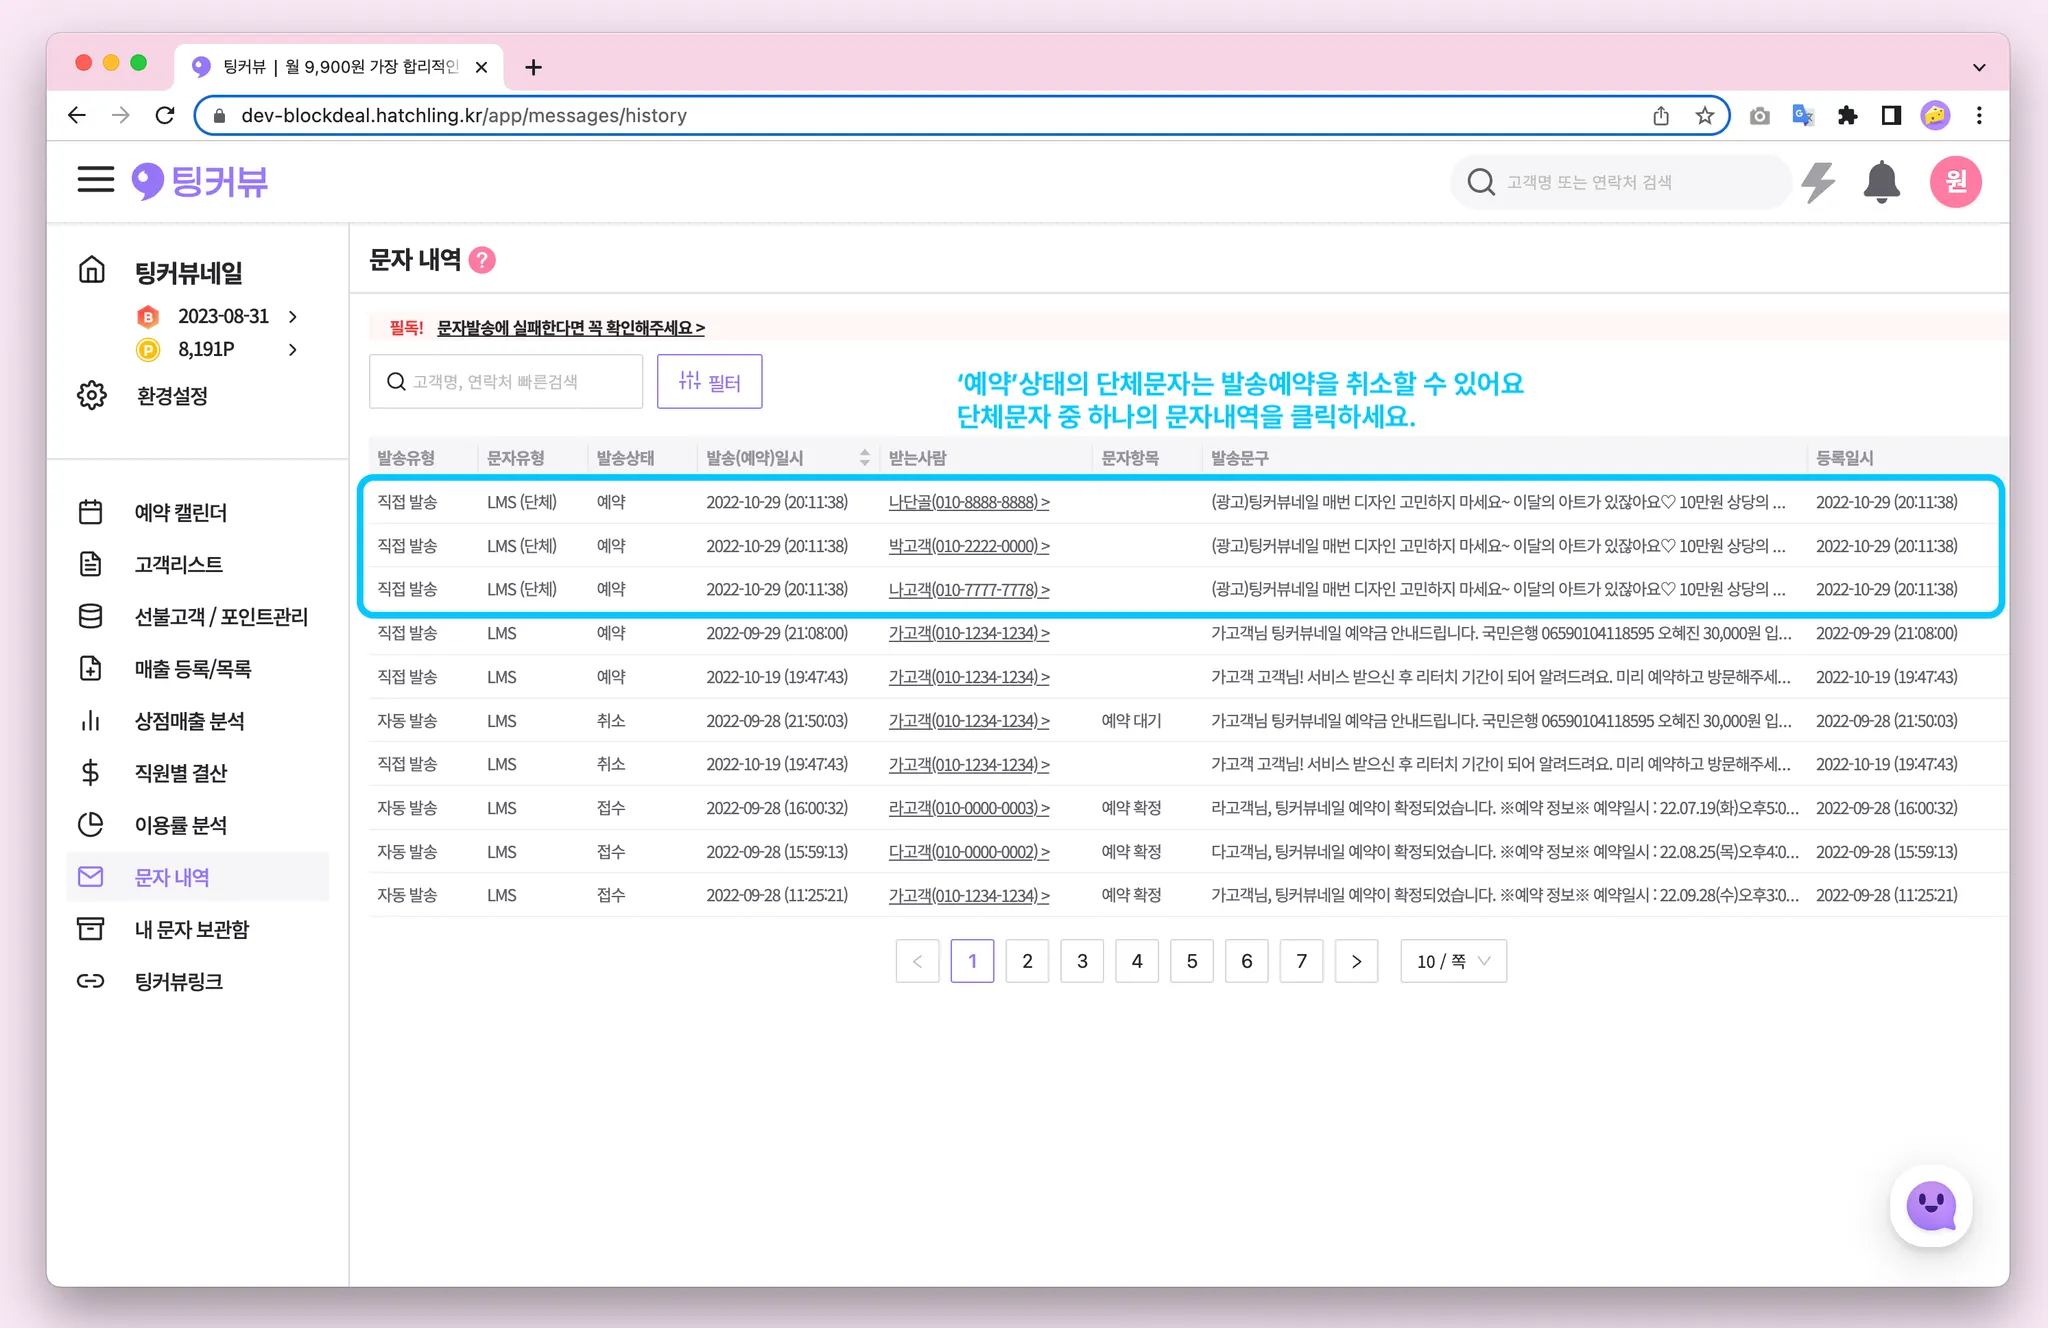
Task: Expand the 2023-08-31 subscription chevron
Action: [x=293, y=317]
